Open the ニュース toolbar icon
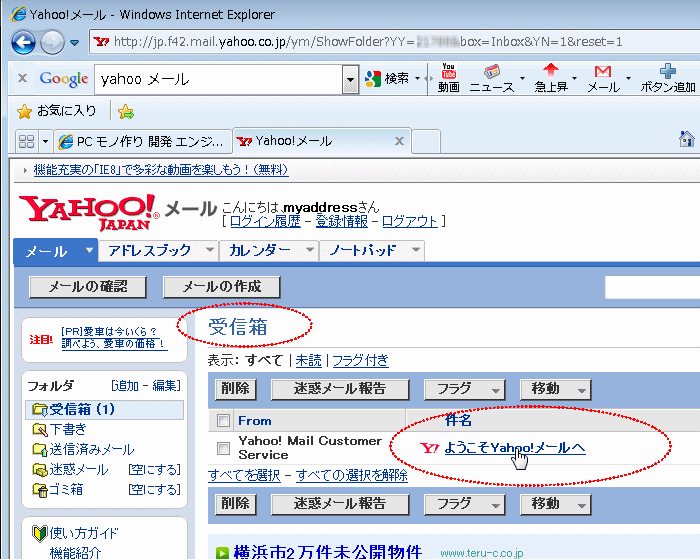 pyautogui.click(x=491, y=72)
